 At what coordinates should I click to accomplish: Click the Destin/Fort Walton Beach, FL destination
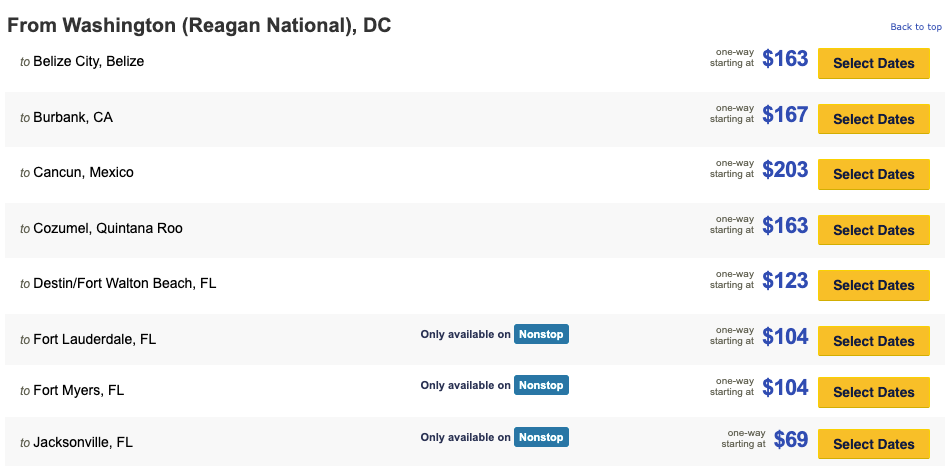[x=124, y=283]
